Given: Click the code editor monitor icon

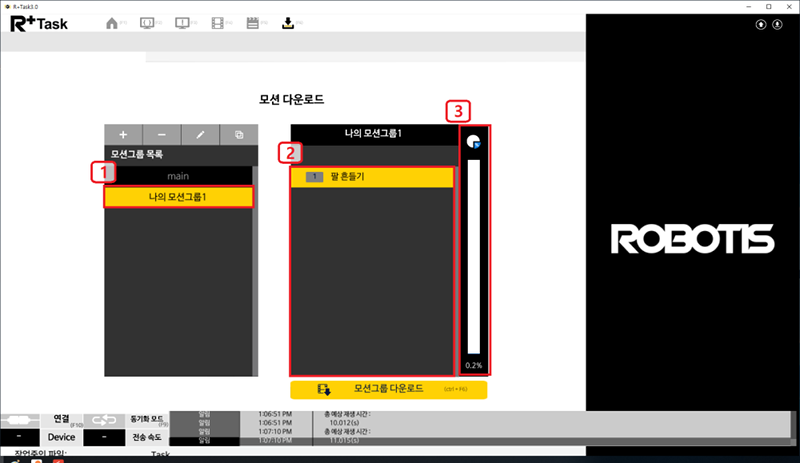Looking at the screenshot, I should pyautogui.click(x=147, y=22).
